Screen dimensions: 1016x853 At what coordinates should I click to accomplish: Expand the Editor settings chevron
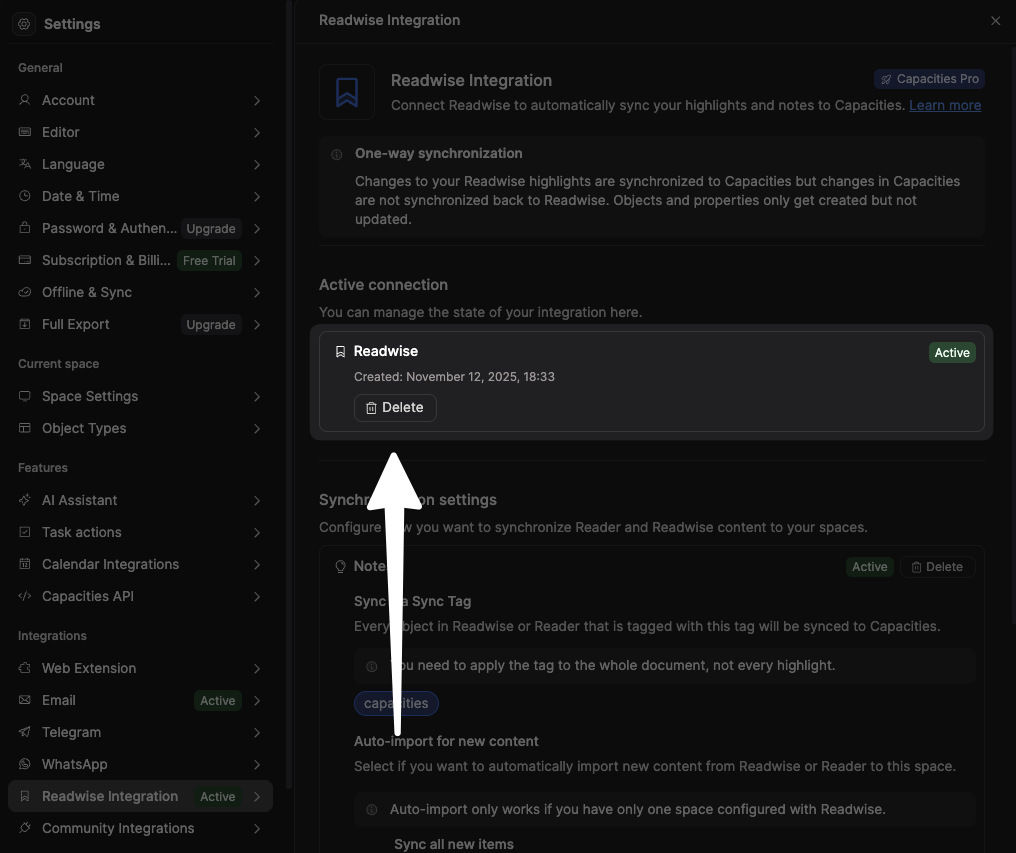pyautogui.click(x=257, y=132)
